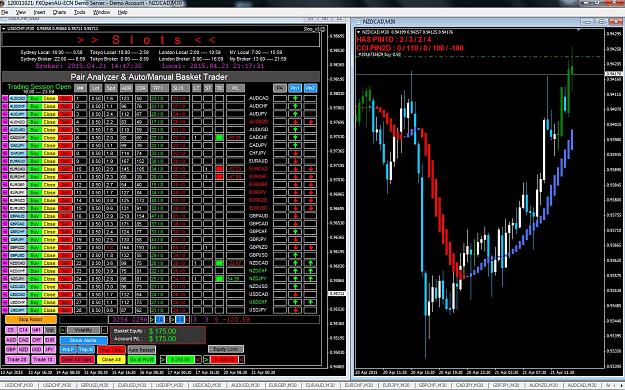
Task: Click the Trade 10 button
Action: 43,360
